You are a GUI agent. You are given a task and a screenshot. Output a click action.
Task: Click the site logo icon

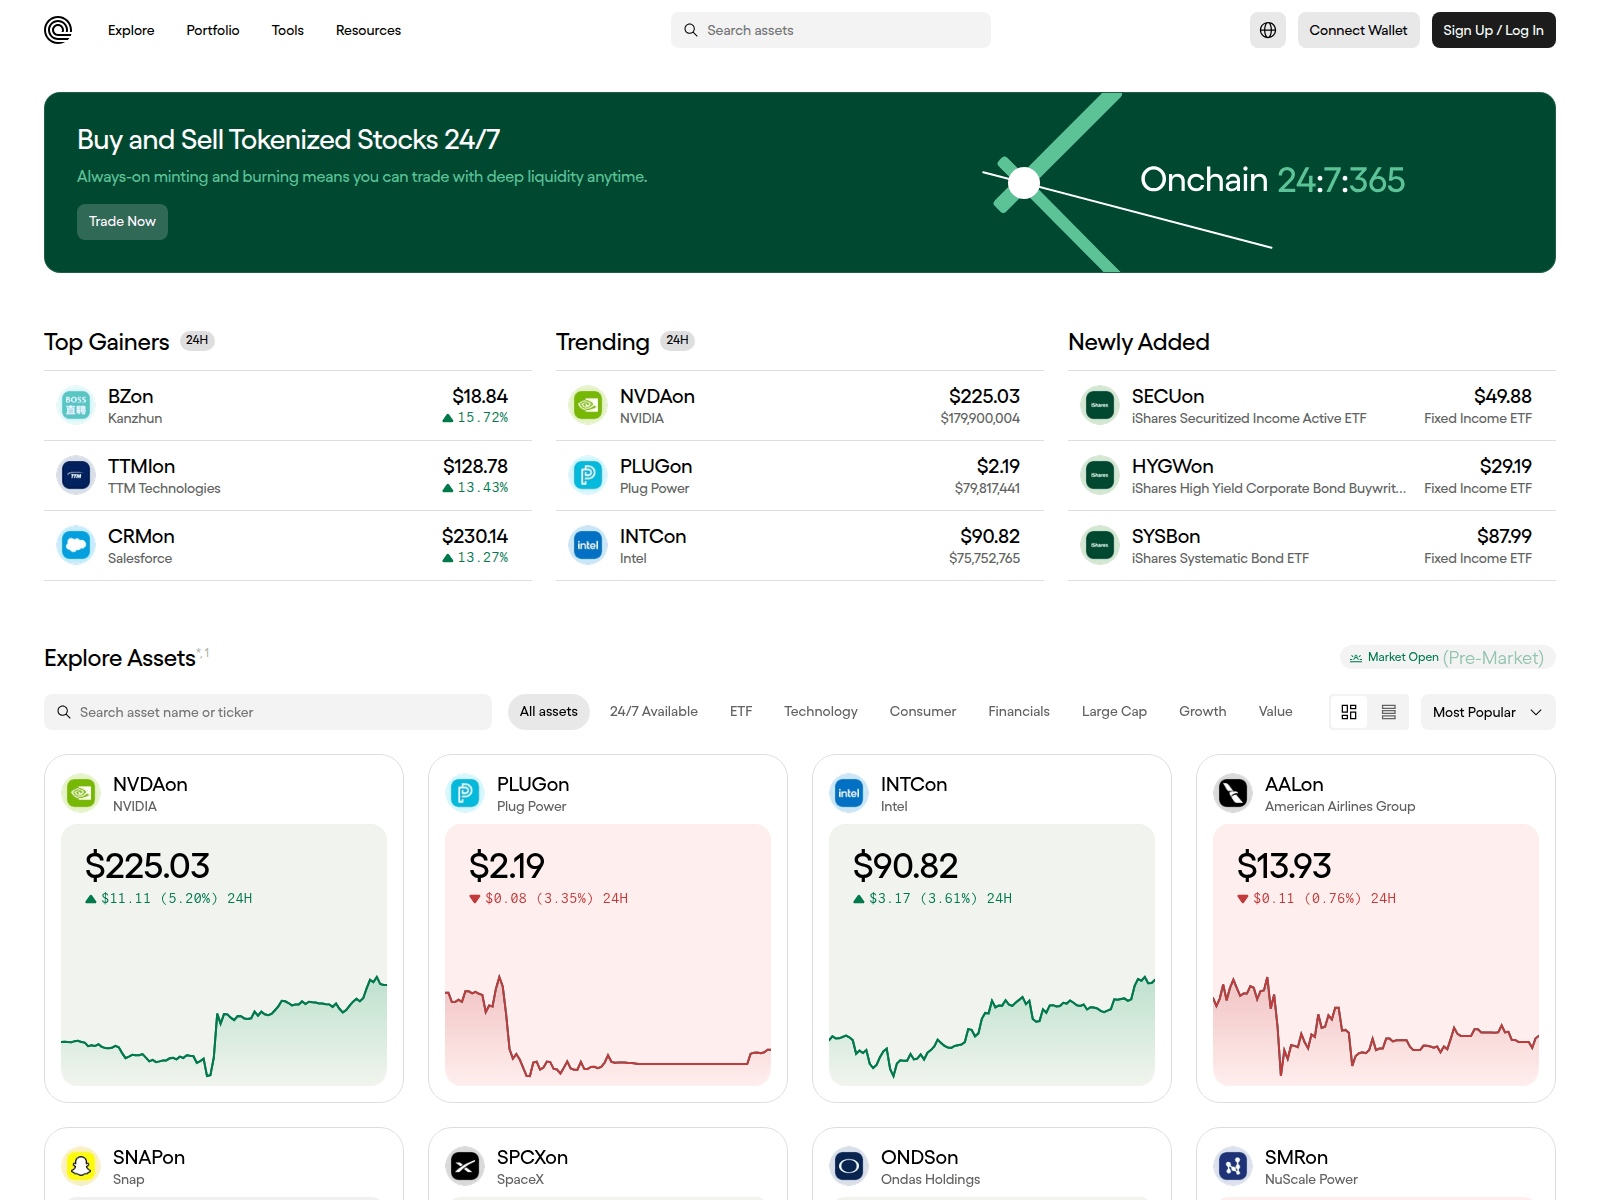(x=58, y=30)
